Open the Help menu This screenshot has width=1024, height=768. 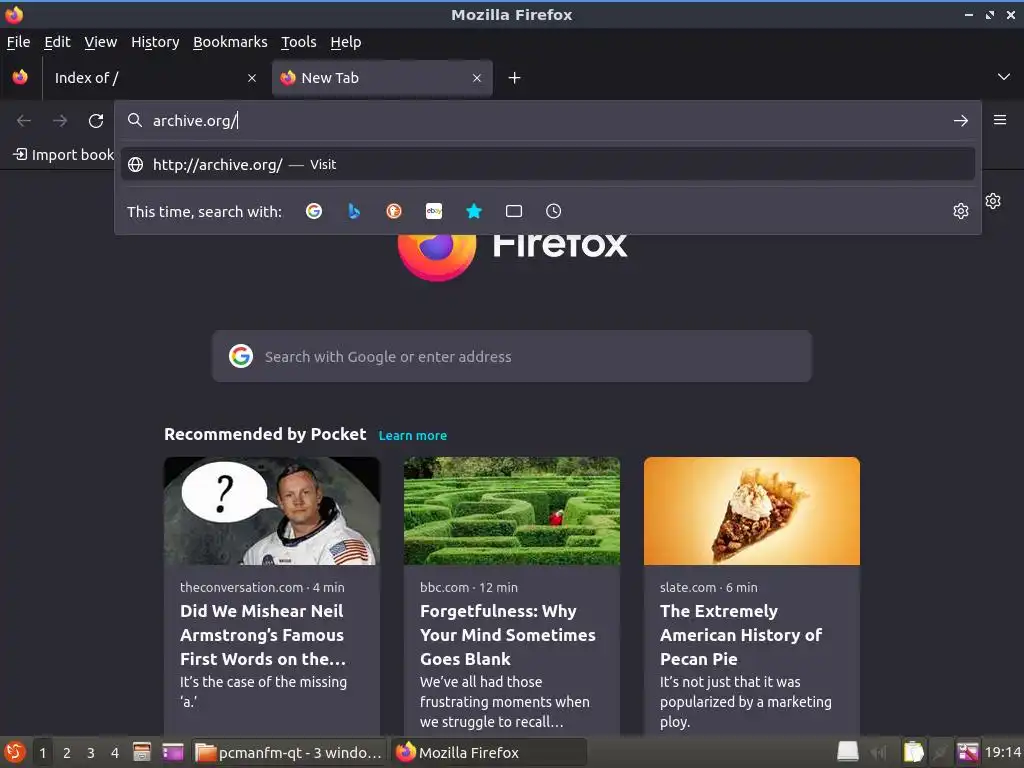pos(345,42)
